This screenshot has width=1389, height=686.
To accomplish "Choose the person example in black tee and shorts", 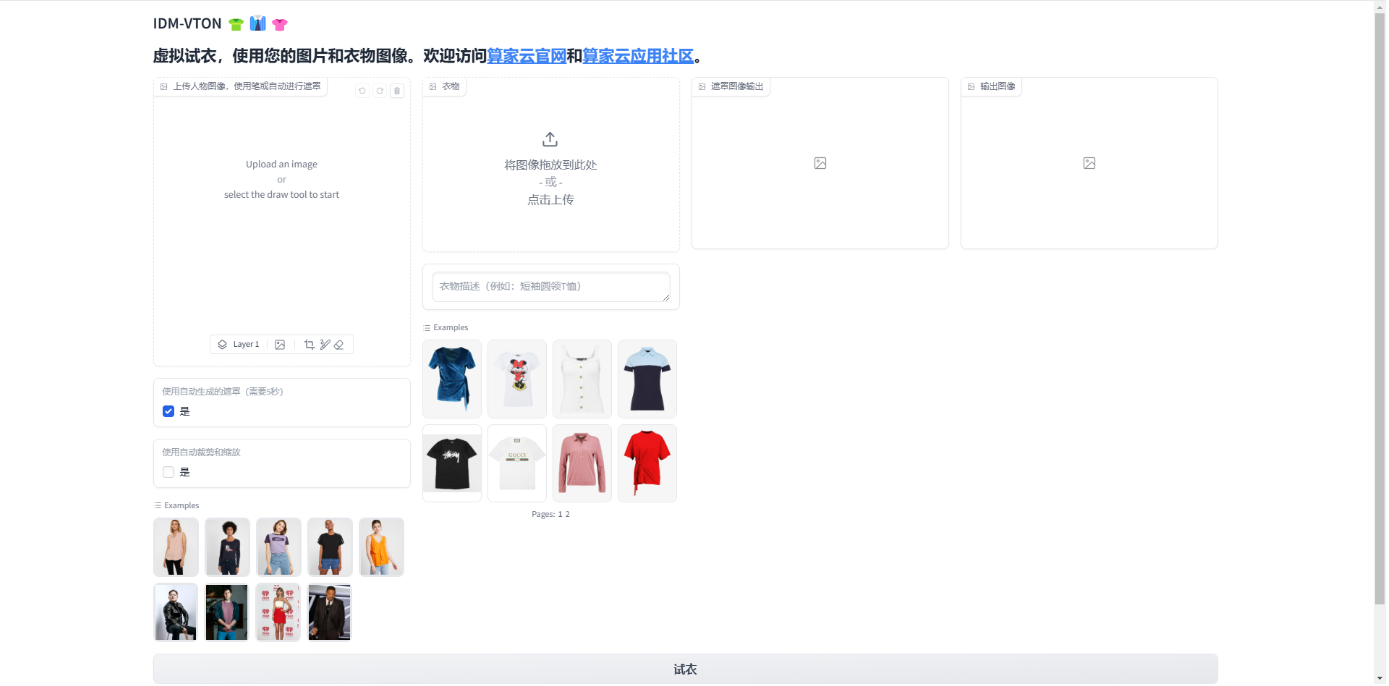I will point(330,547).
